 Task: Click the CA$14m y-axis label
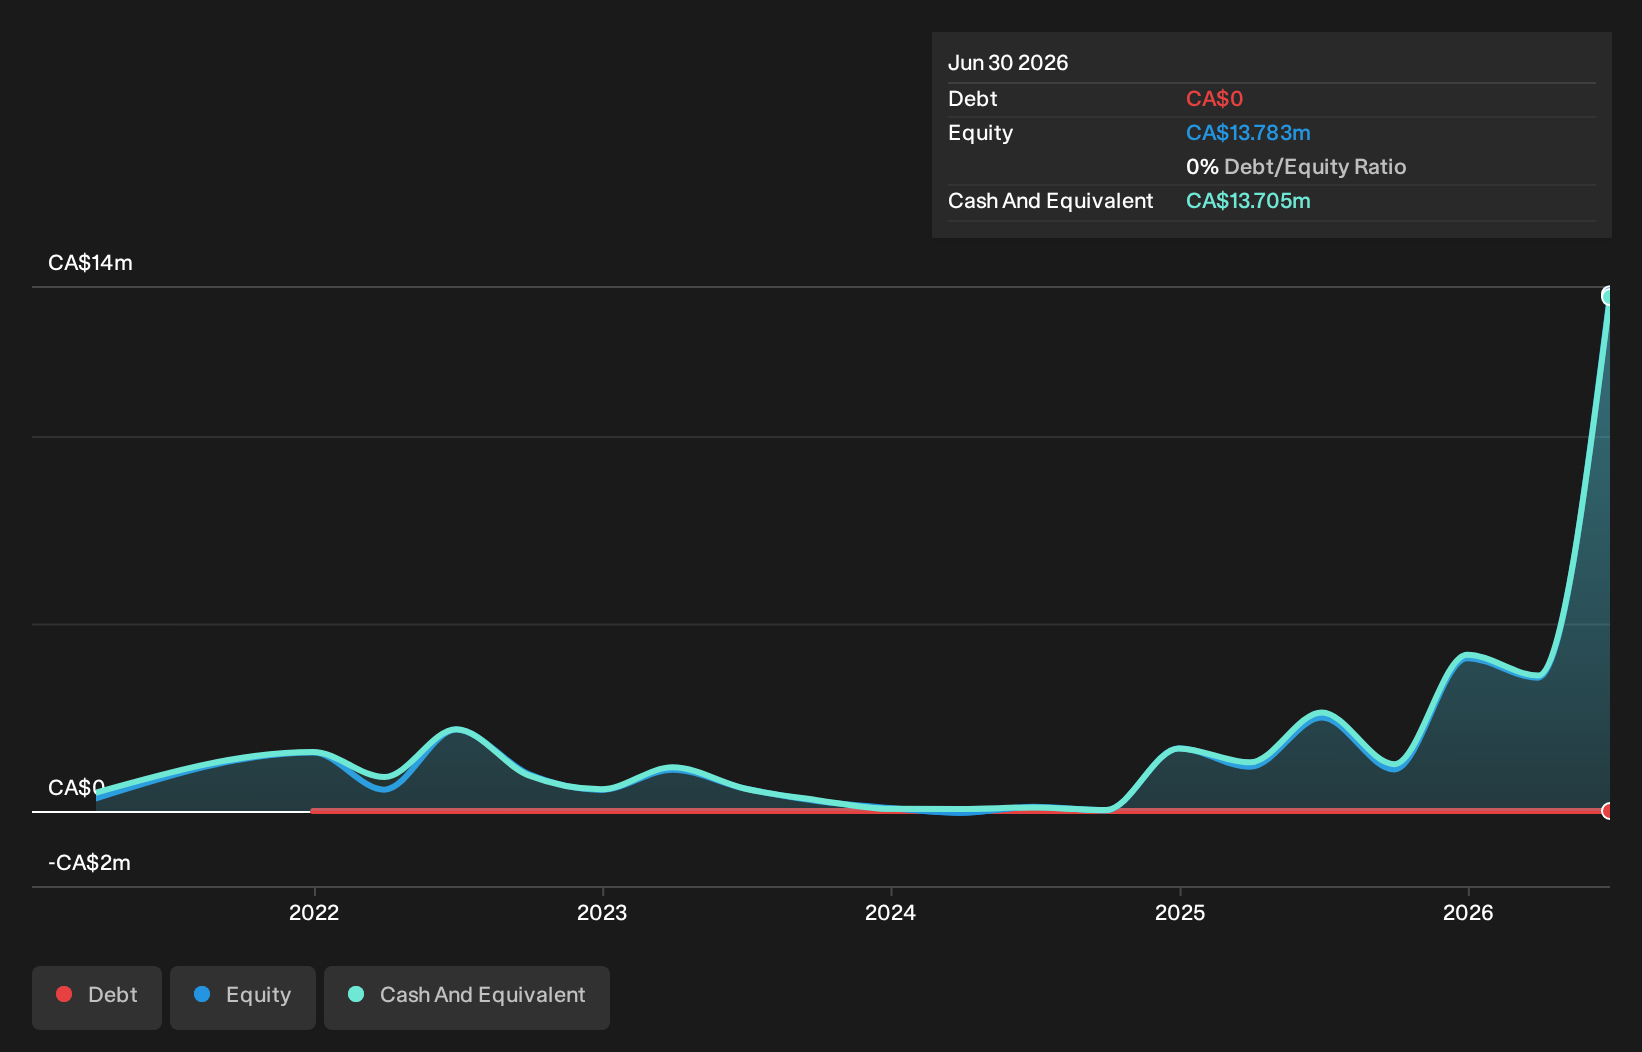tap(90, 263)
